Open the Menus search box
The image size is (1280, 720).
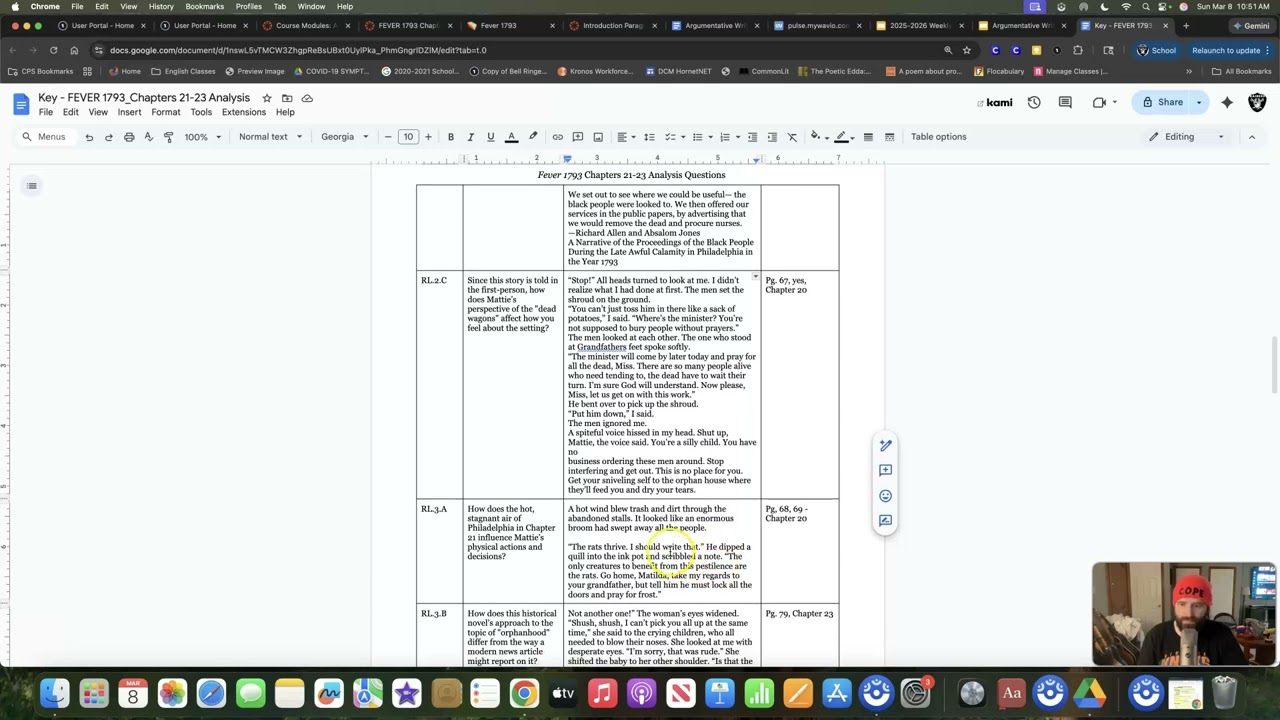pos(44,137)
